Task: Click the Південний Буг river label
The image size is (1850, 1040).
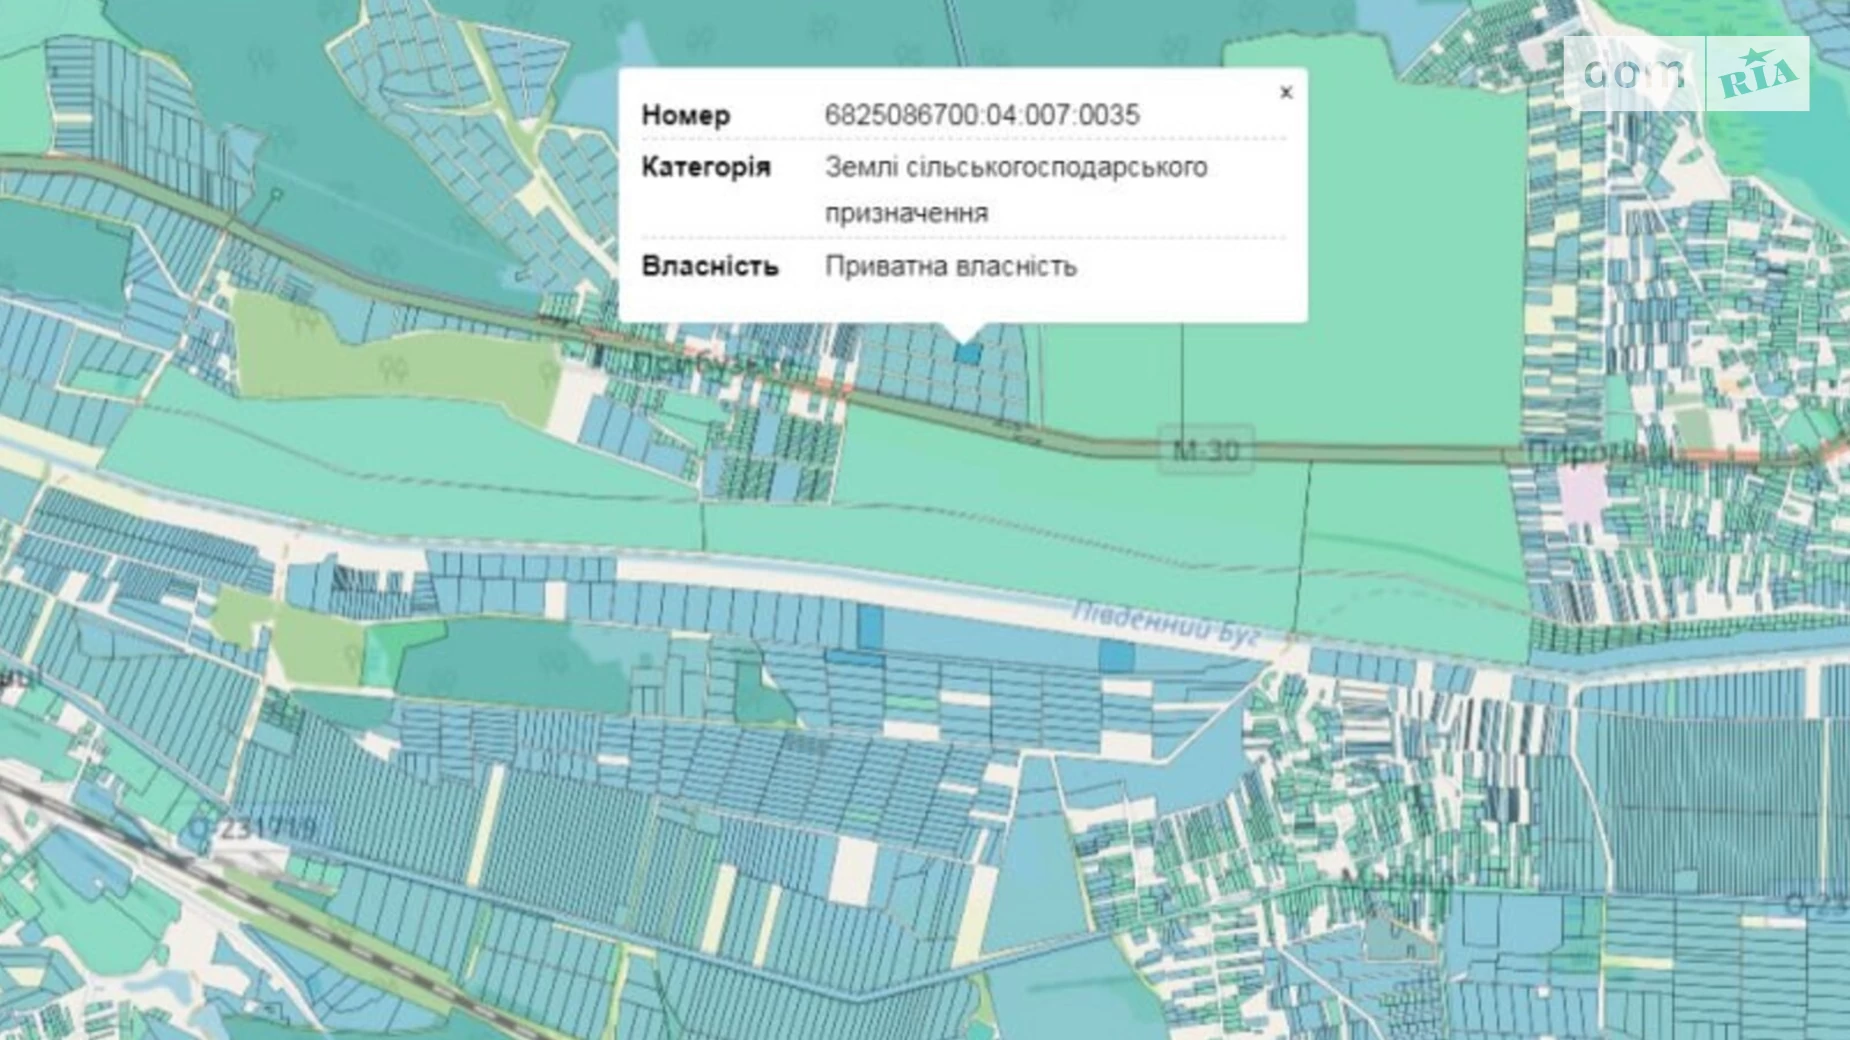Action: tap(1165, 623)
